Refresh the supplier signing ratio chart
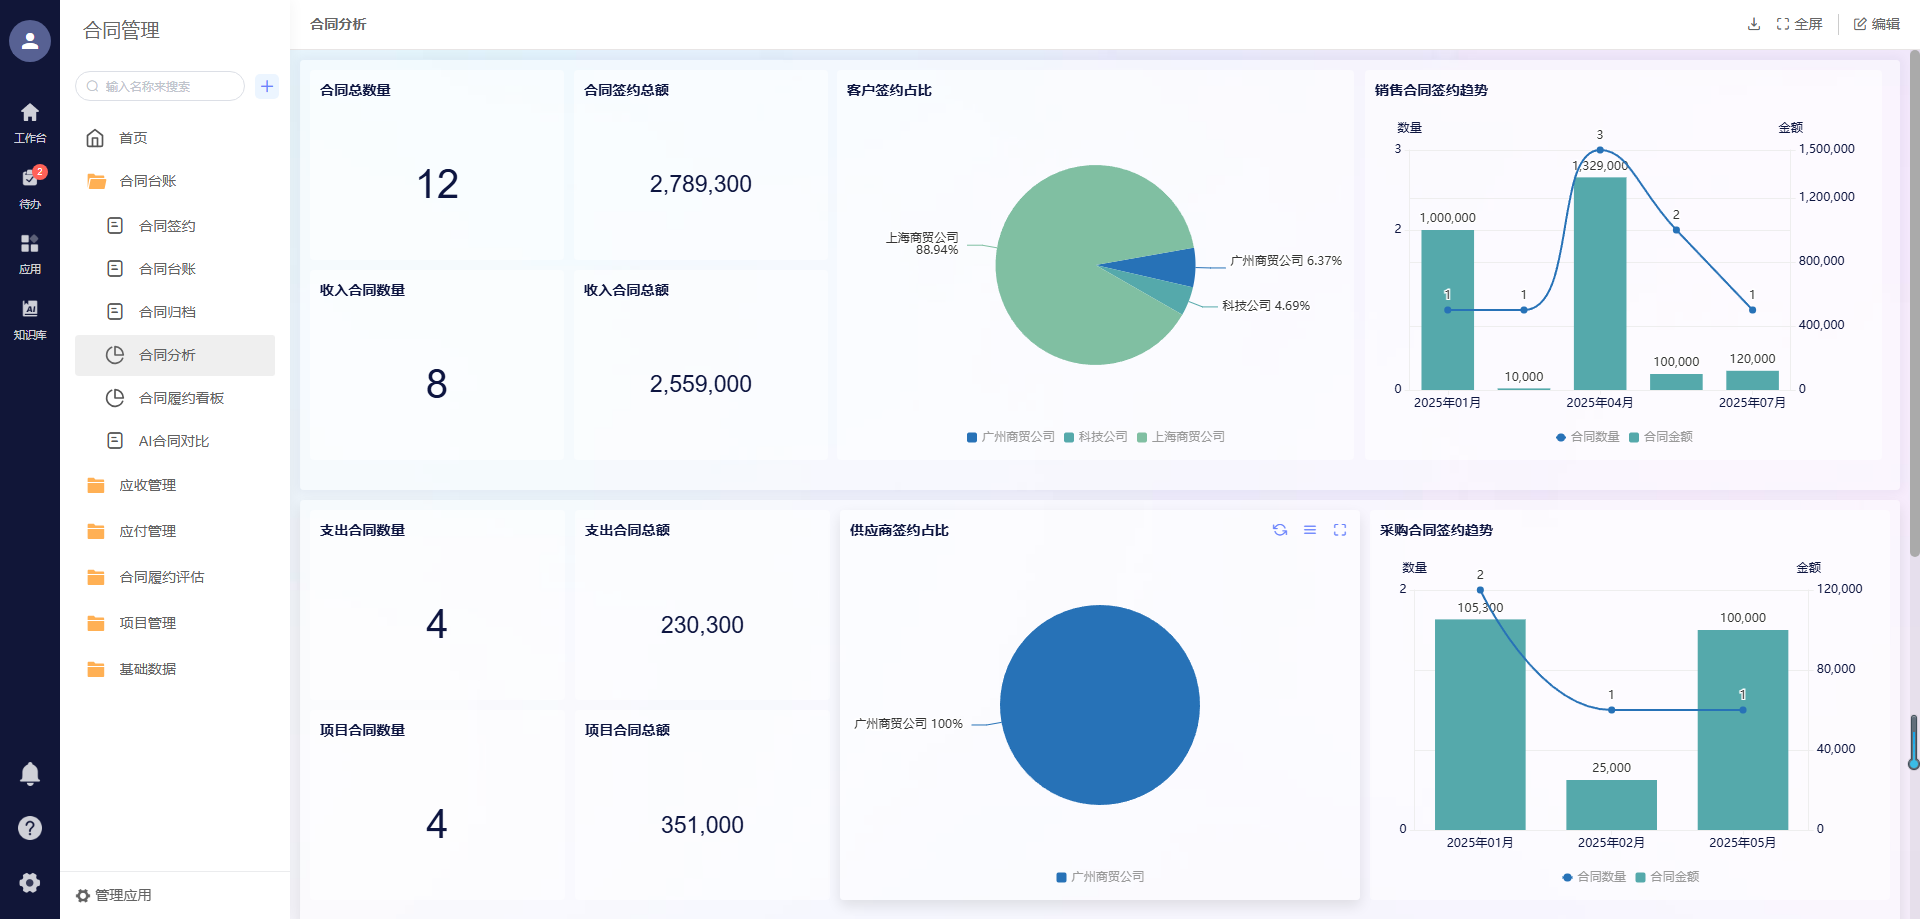This screenshot has width=1920, height=919. (x=1279, y=530)
